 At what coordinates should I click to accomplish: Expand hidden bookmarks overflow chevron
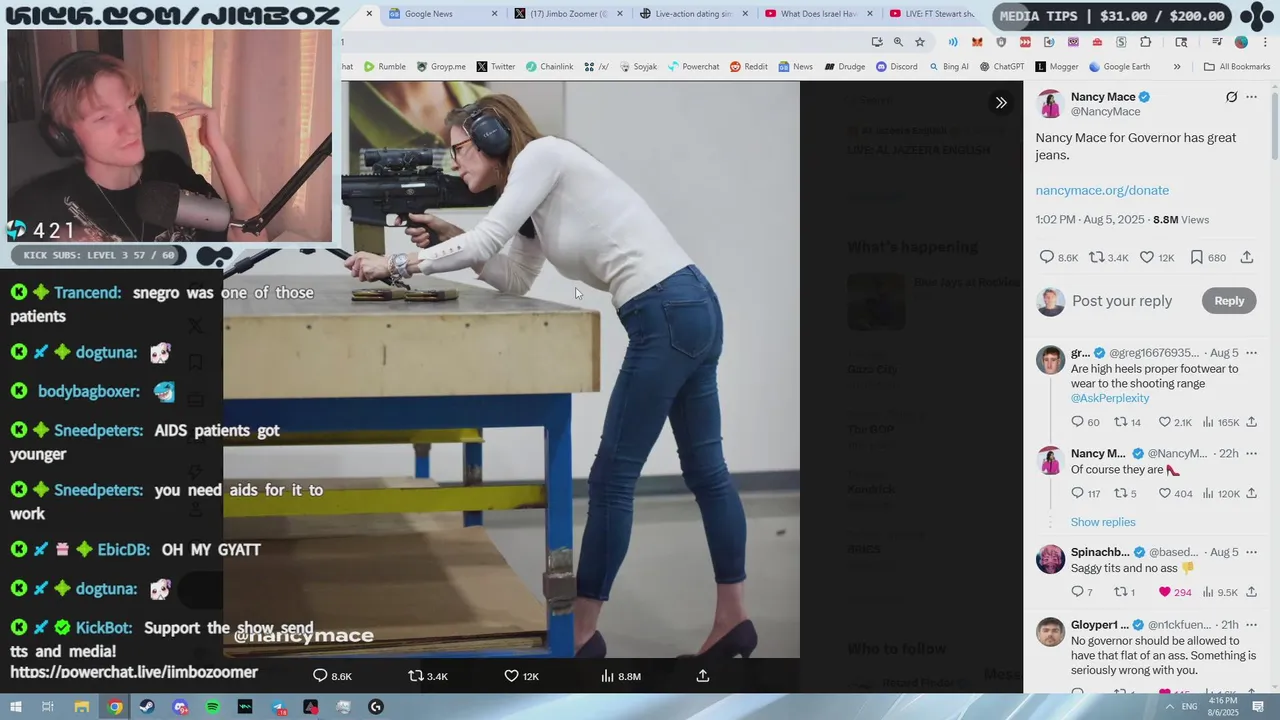(1177, 67)
